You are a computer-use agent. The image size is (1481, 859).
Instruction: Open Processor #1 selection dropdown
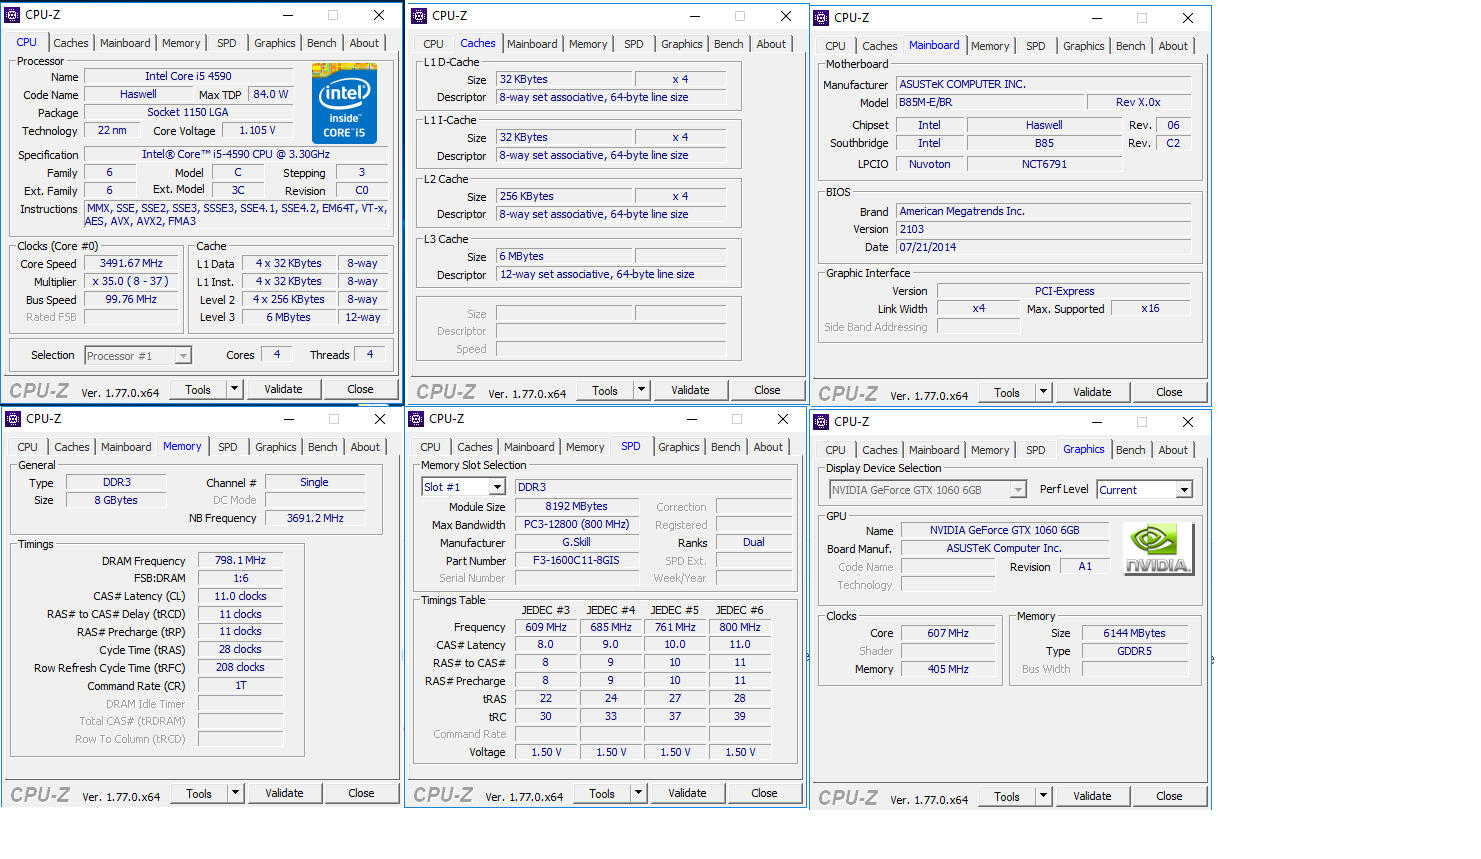(183, 356)
